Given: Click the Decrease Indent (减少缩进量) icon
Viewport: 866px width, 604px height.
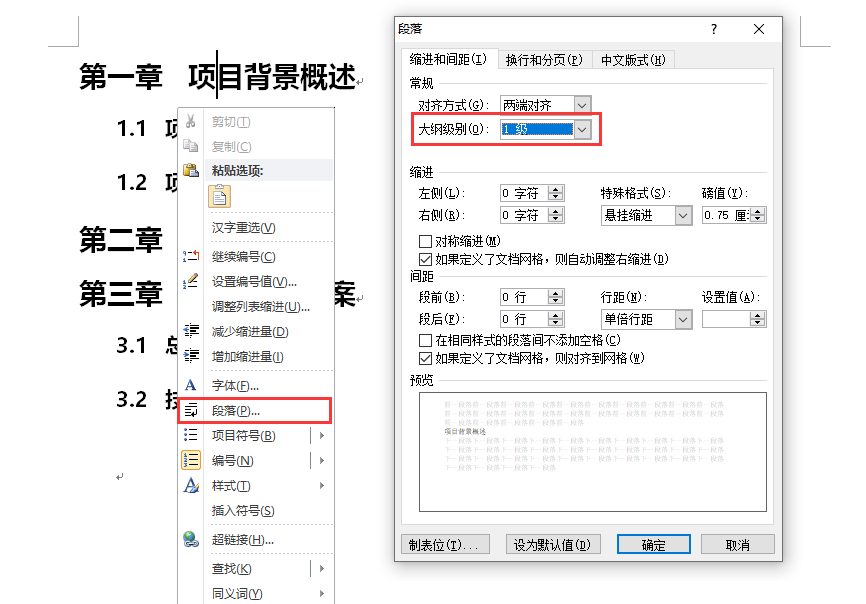Looking at the screenshot, I should pos(190,331).
